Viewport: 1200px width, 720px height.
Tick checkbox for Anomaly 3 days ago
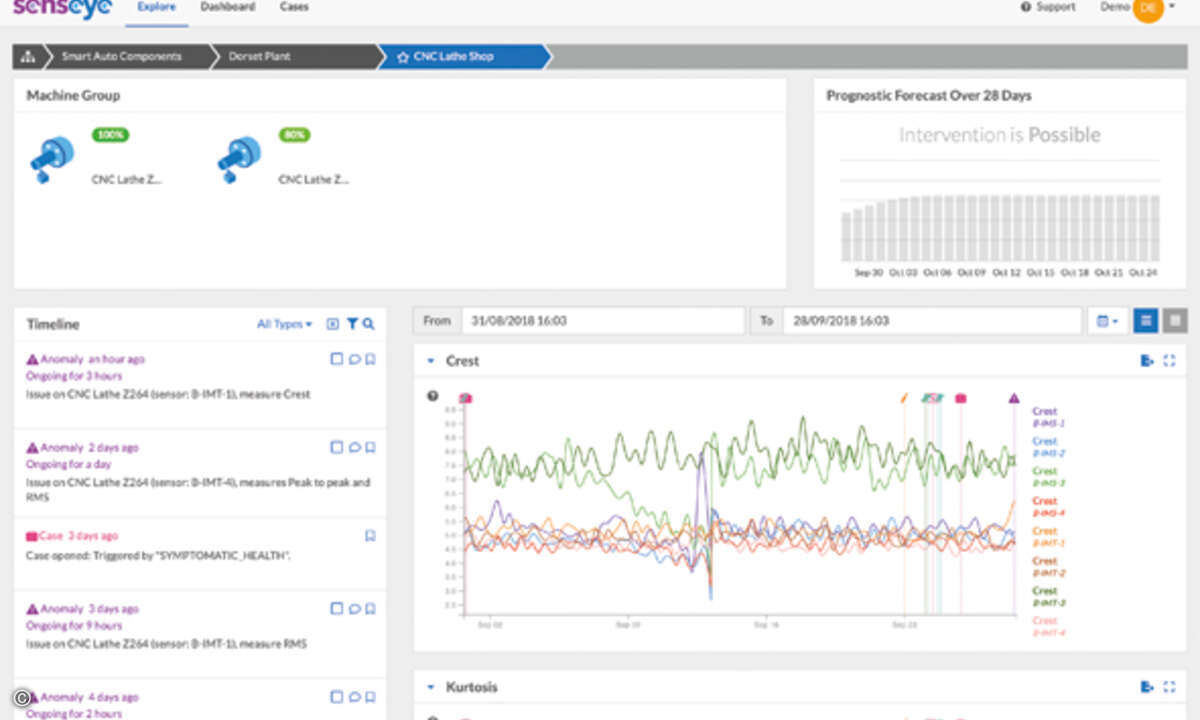[x=336, y=609]
